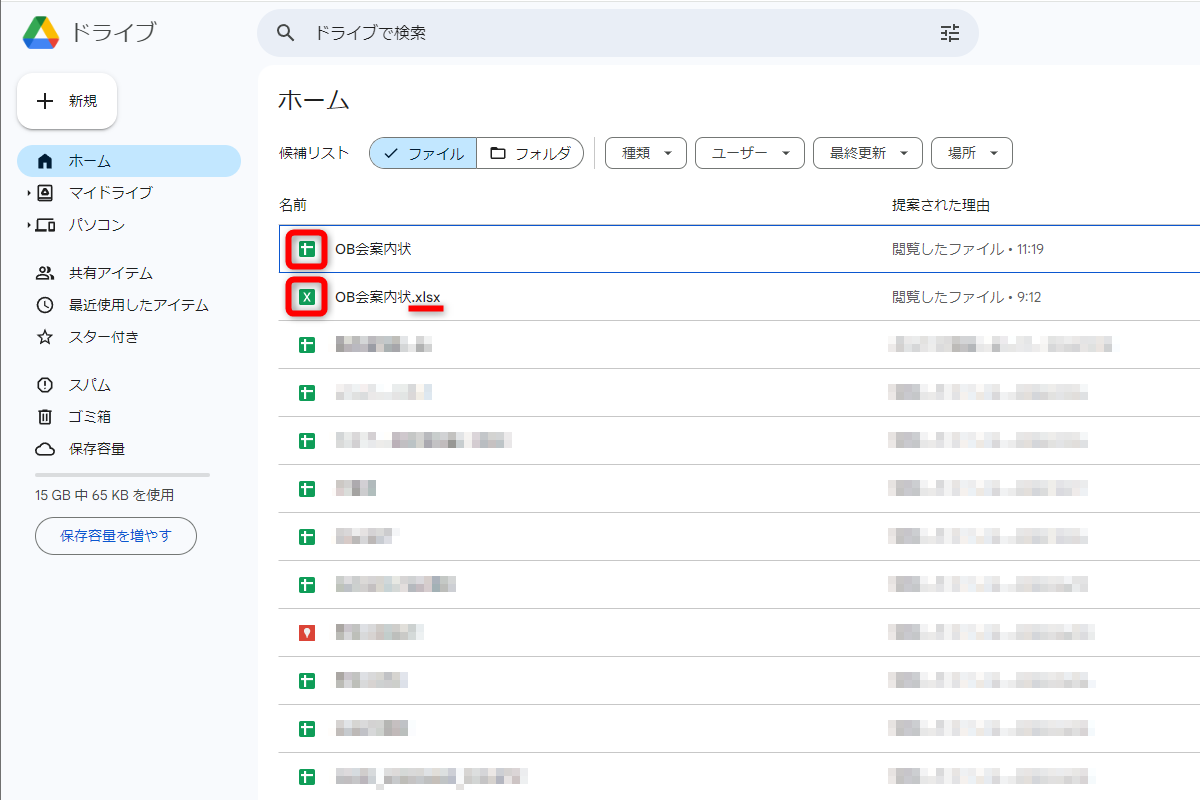Click the 新規 button

(66, 100)
